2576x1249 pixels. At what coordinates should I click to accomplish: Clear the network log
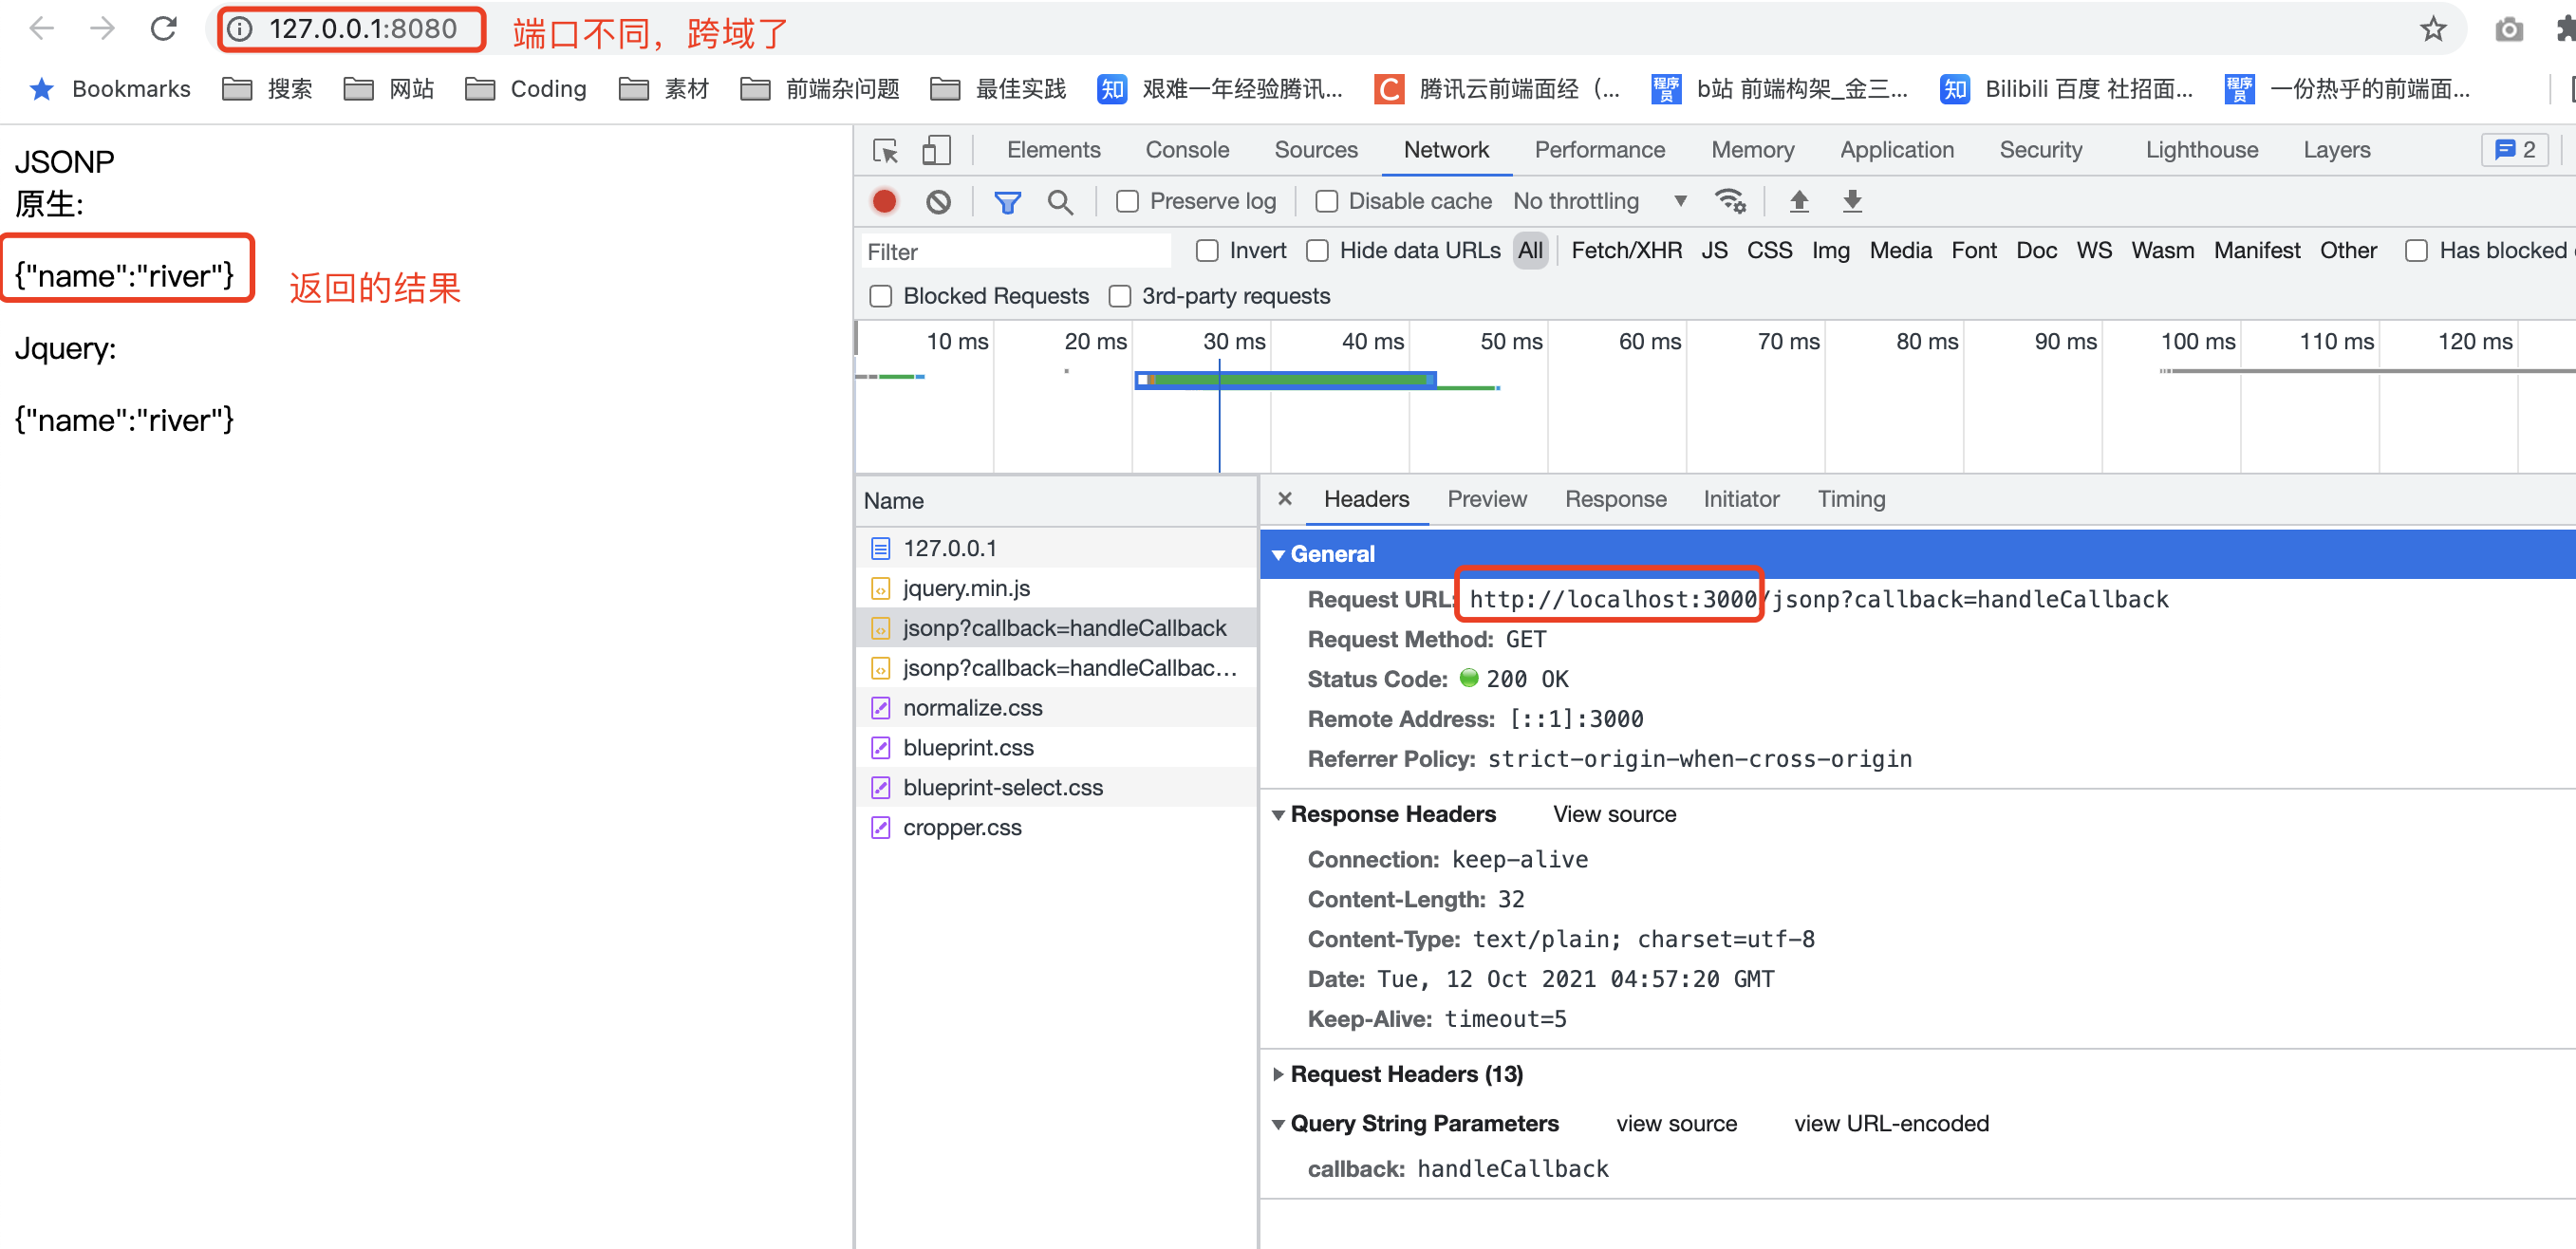pos(938,201)
